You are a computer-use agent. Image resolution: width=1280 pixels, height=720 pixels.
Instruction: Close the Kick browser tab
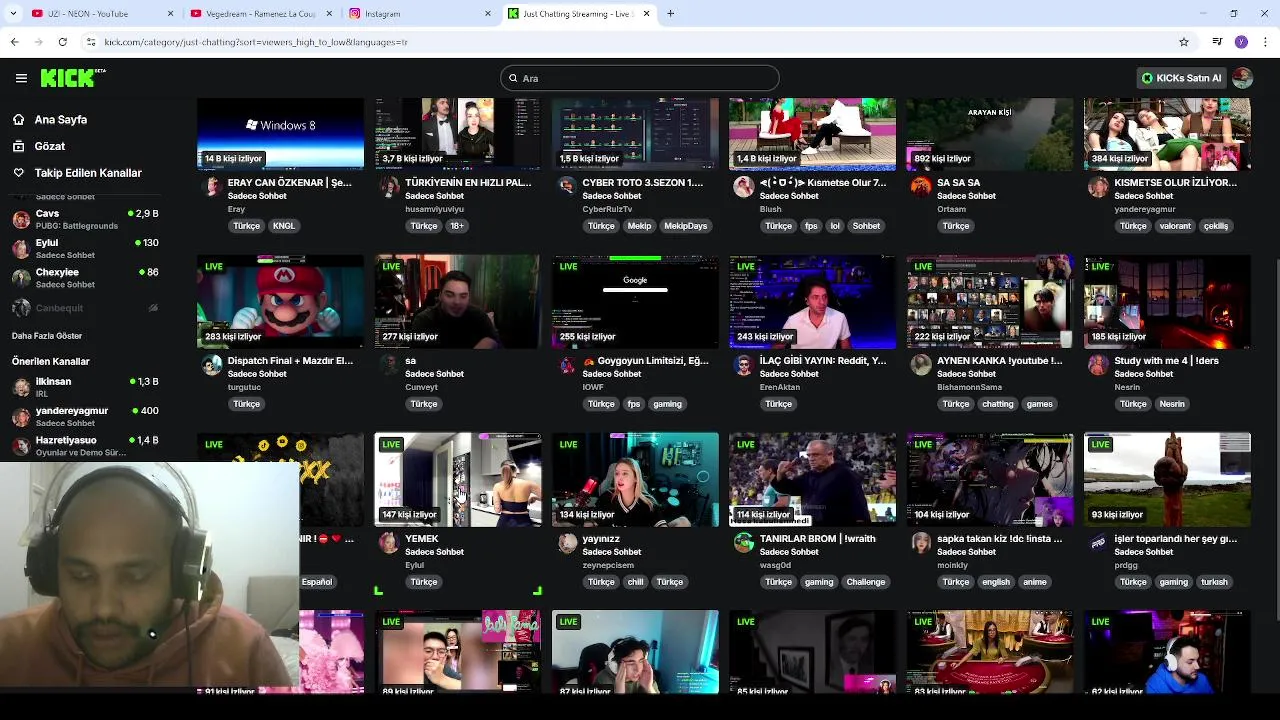point(646,14)
